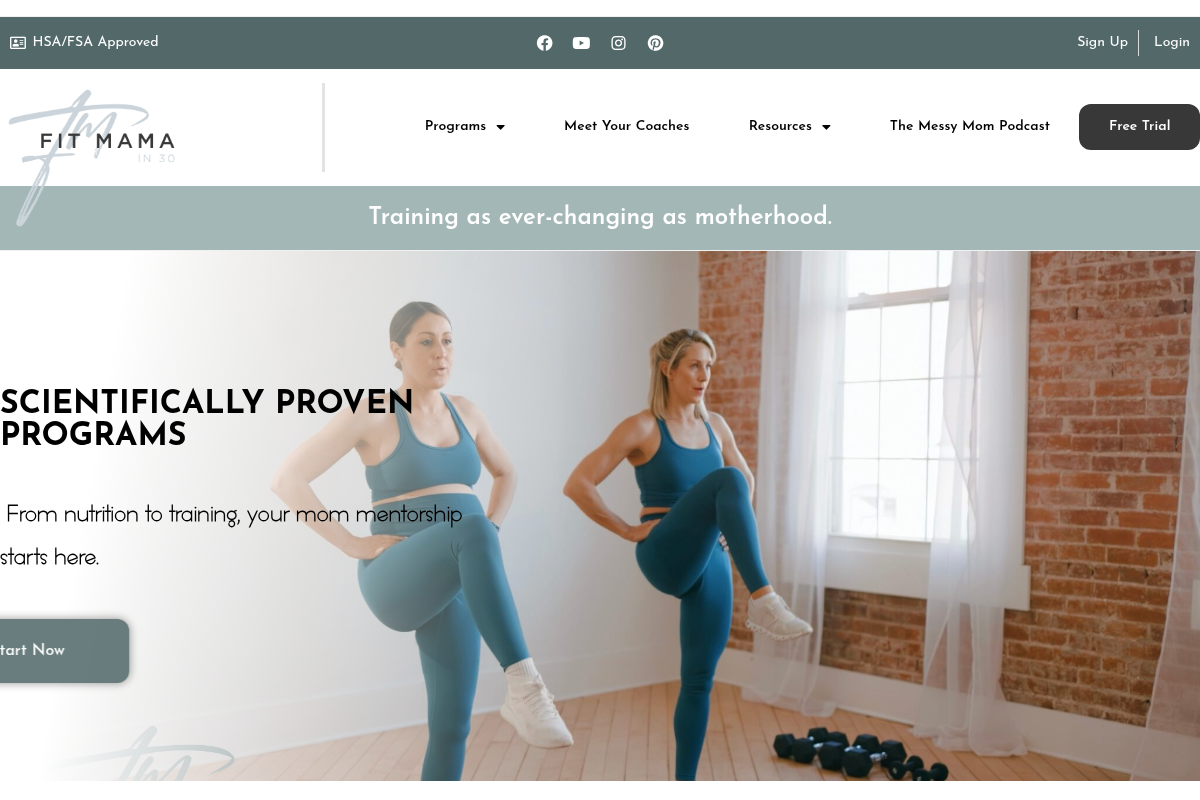
Task: Go to Meet Your Coaches page
Action: pyautogui.click(x=627, y=126)
